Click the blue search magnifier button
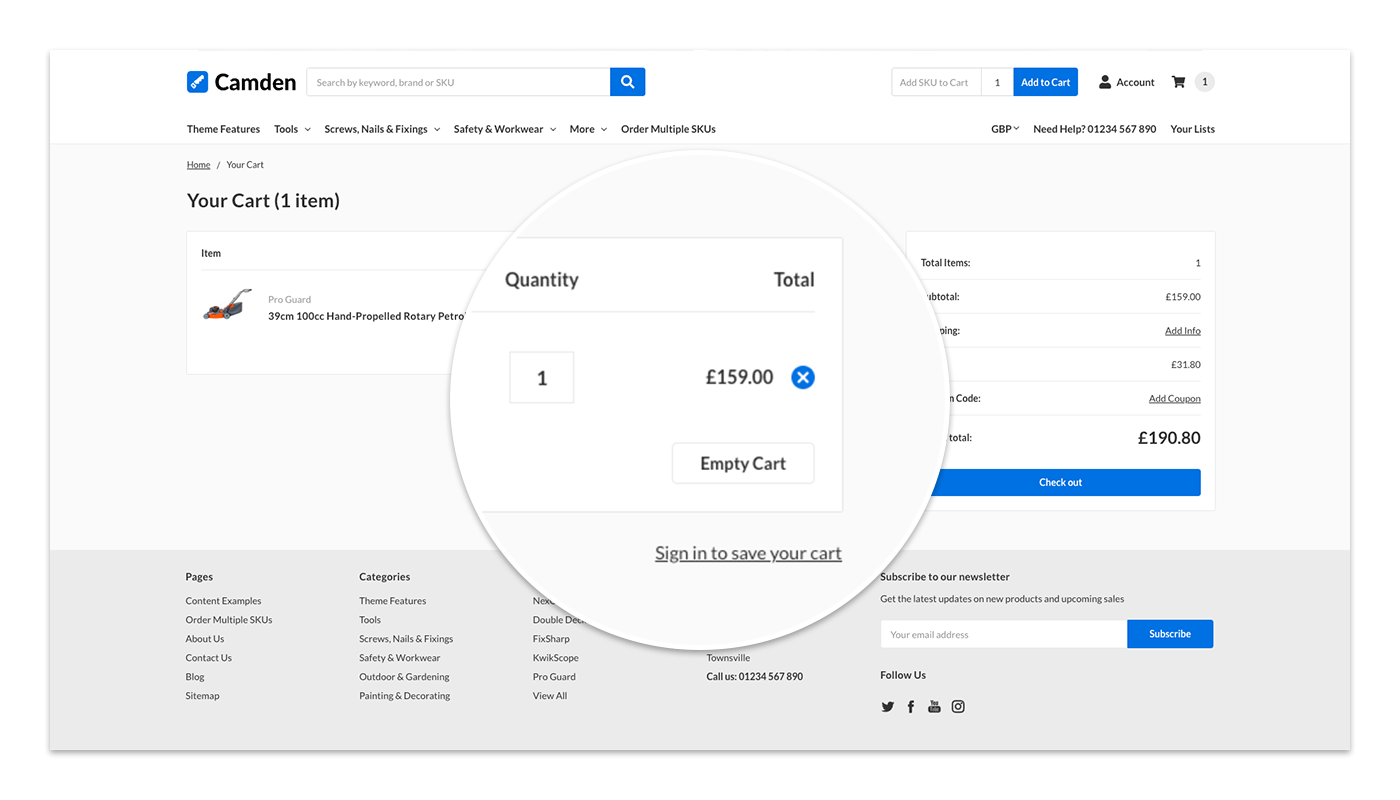1400x800 pixels. click(627, 82)
